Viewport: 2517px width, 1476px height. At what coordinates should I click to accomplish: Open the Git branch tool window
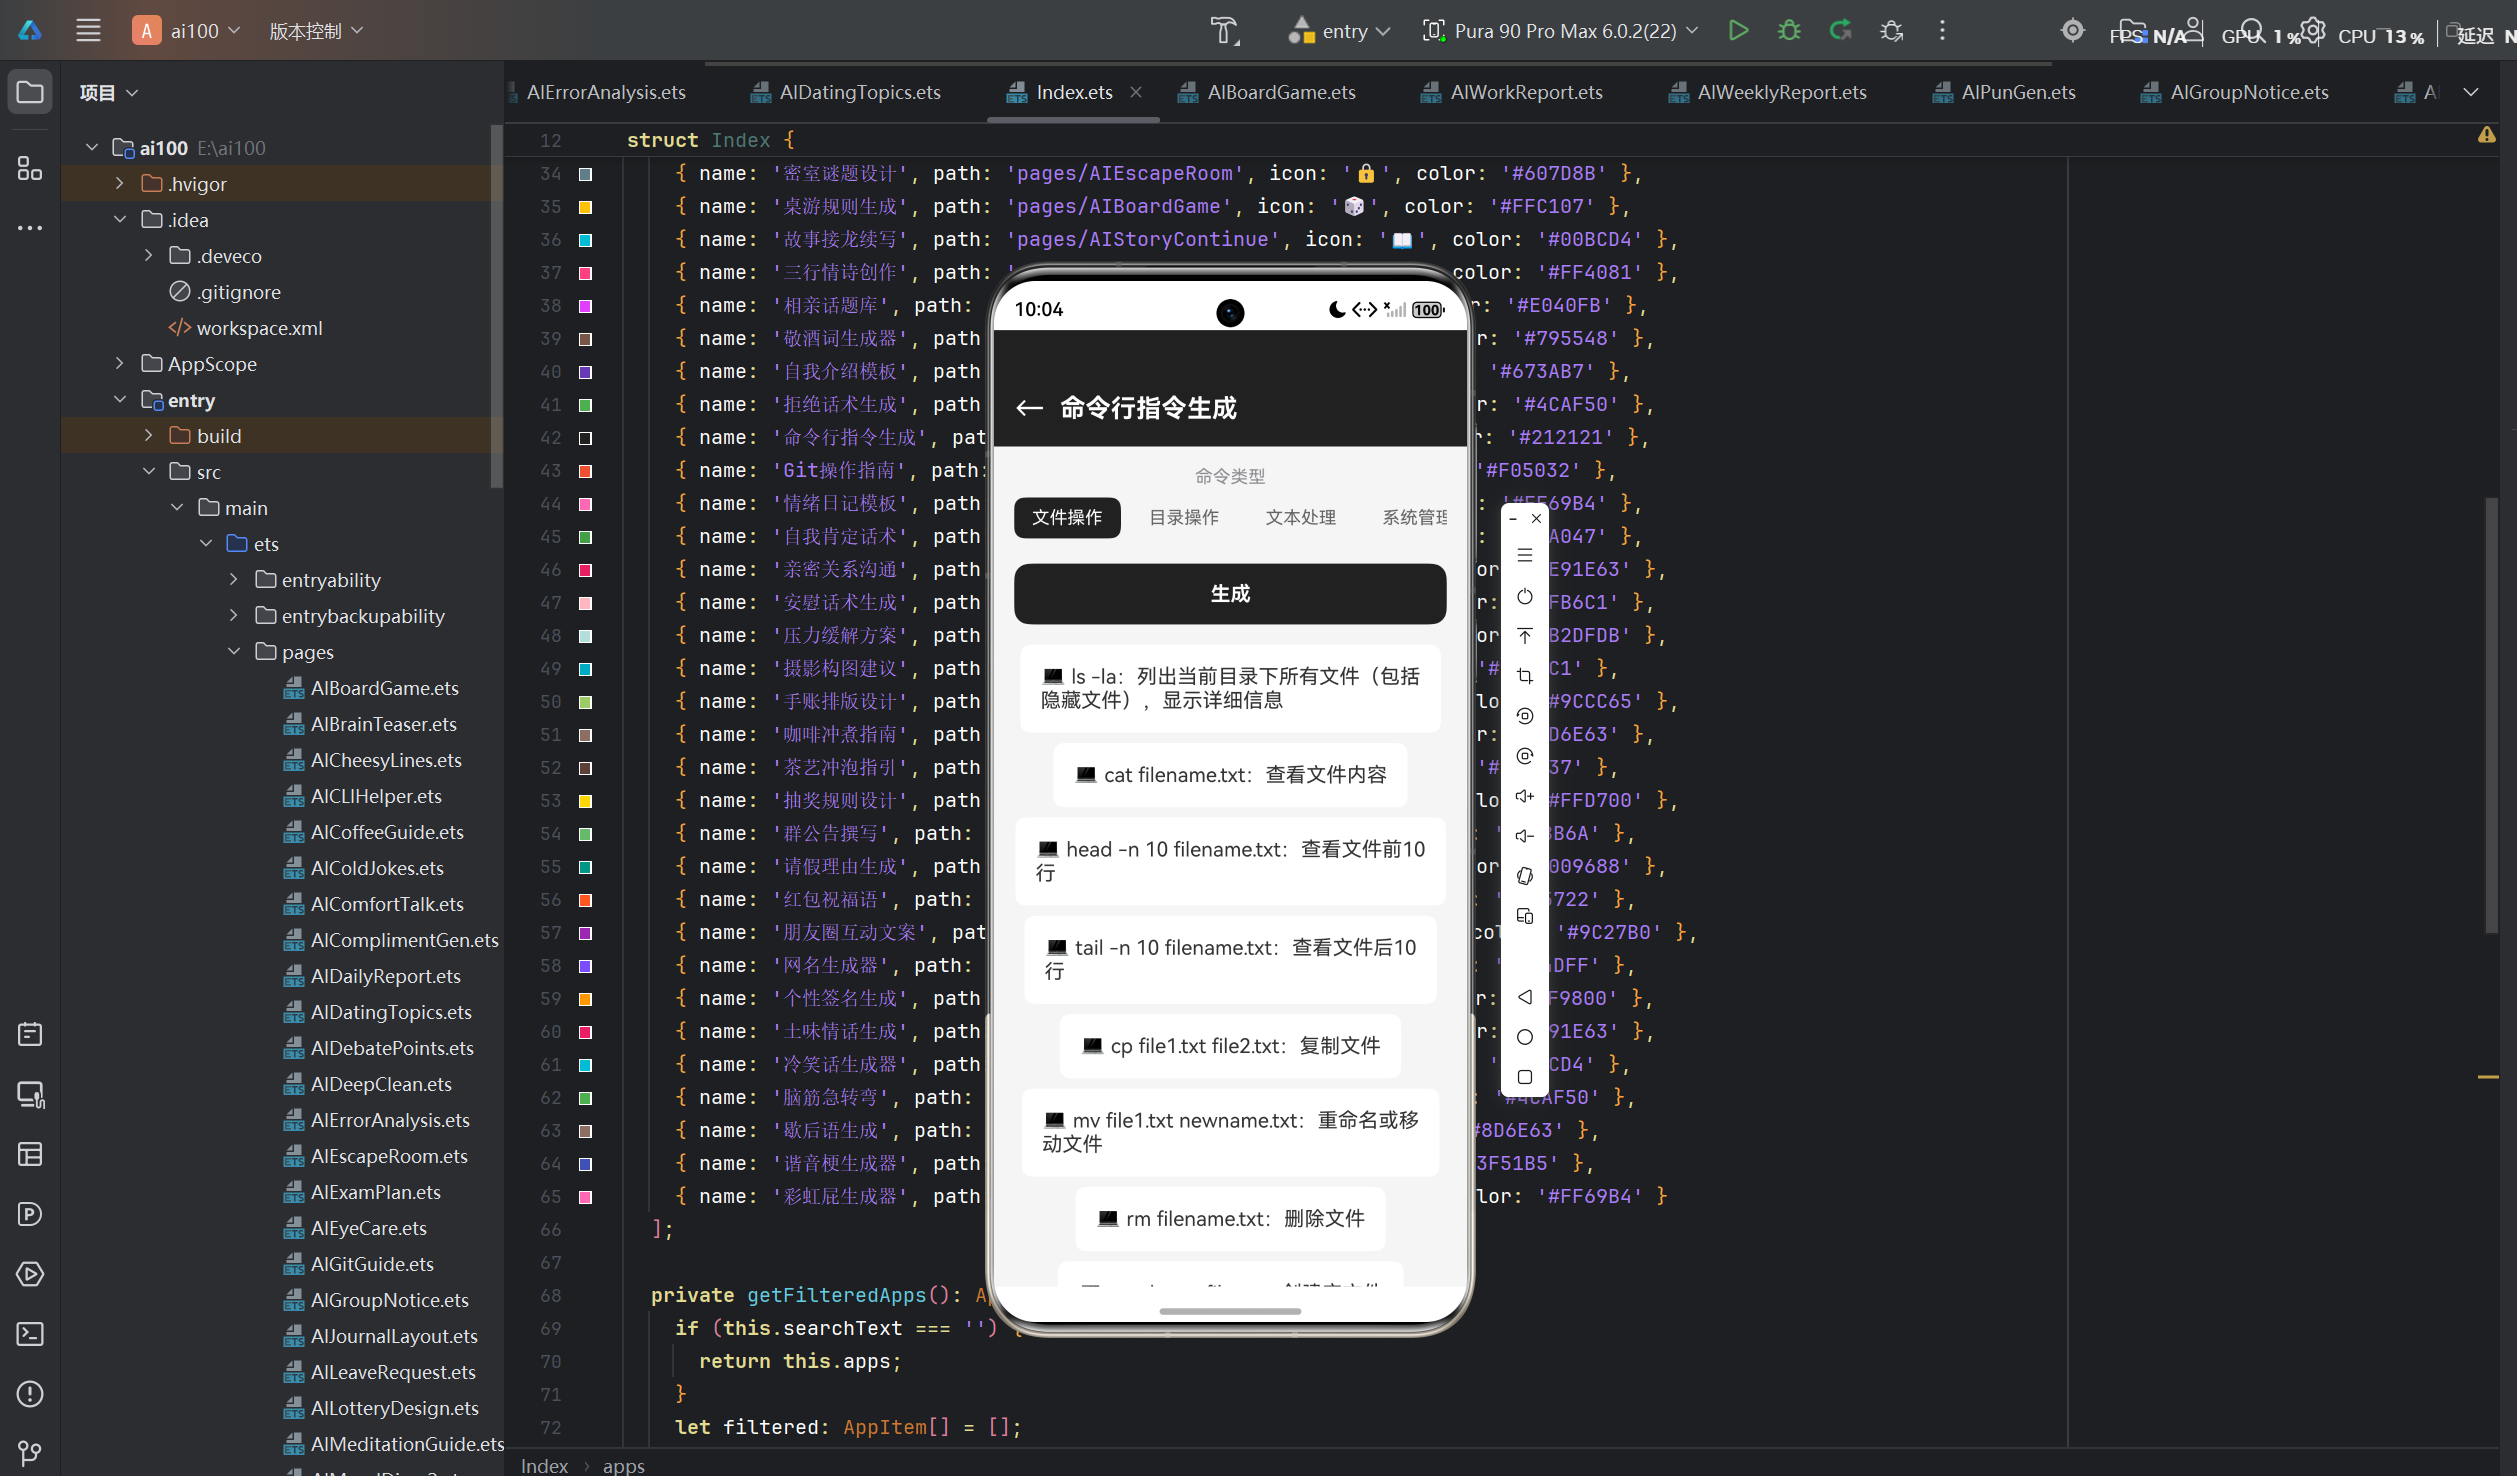click(x=30, y=1453)
